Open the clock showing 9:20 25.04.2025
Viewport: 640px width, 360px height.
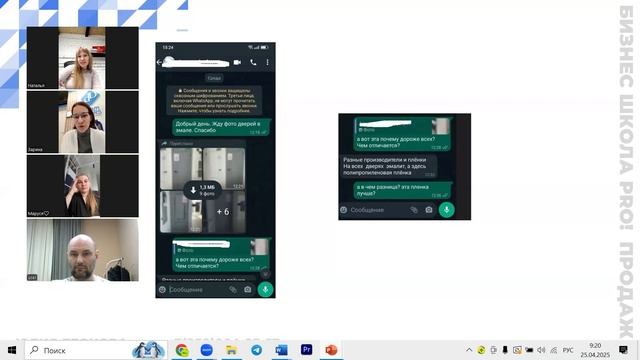coord(595,350)
